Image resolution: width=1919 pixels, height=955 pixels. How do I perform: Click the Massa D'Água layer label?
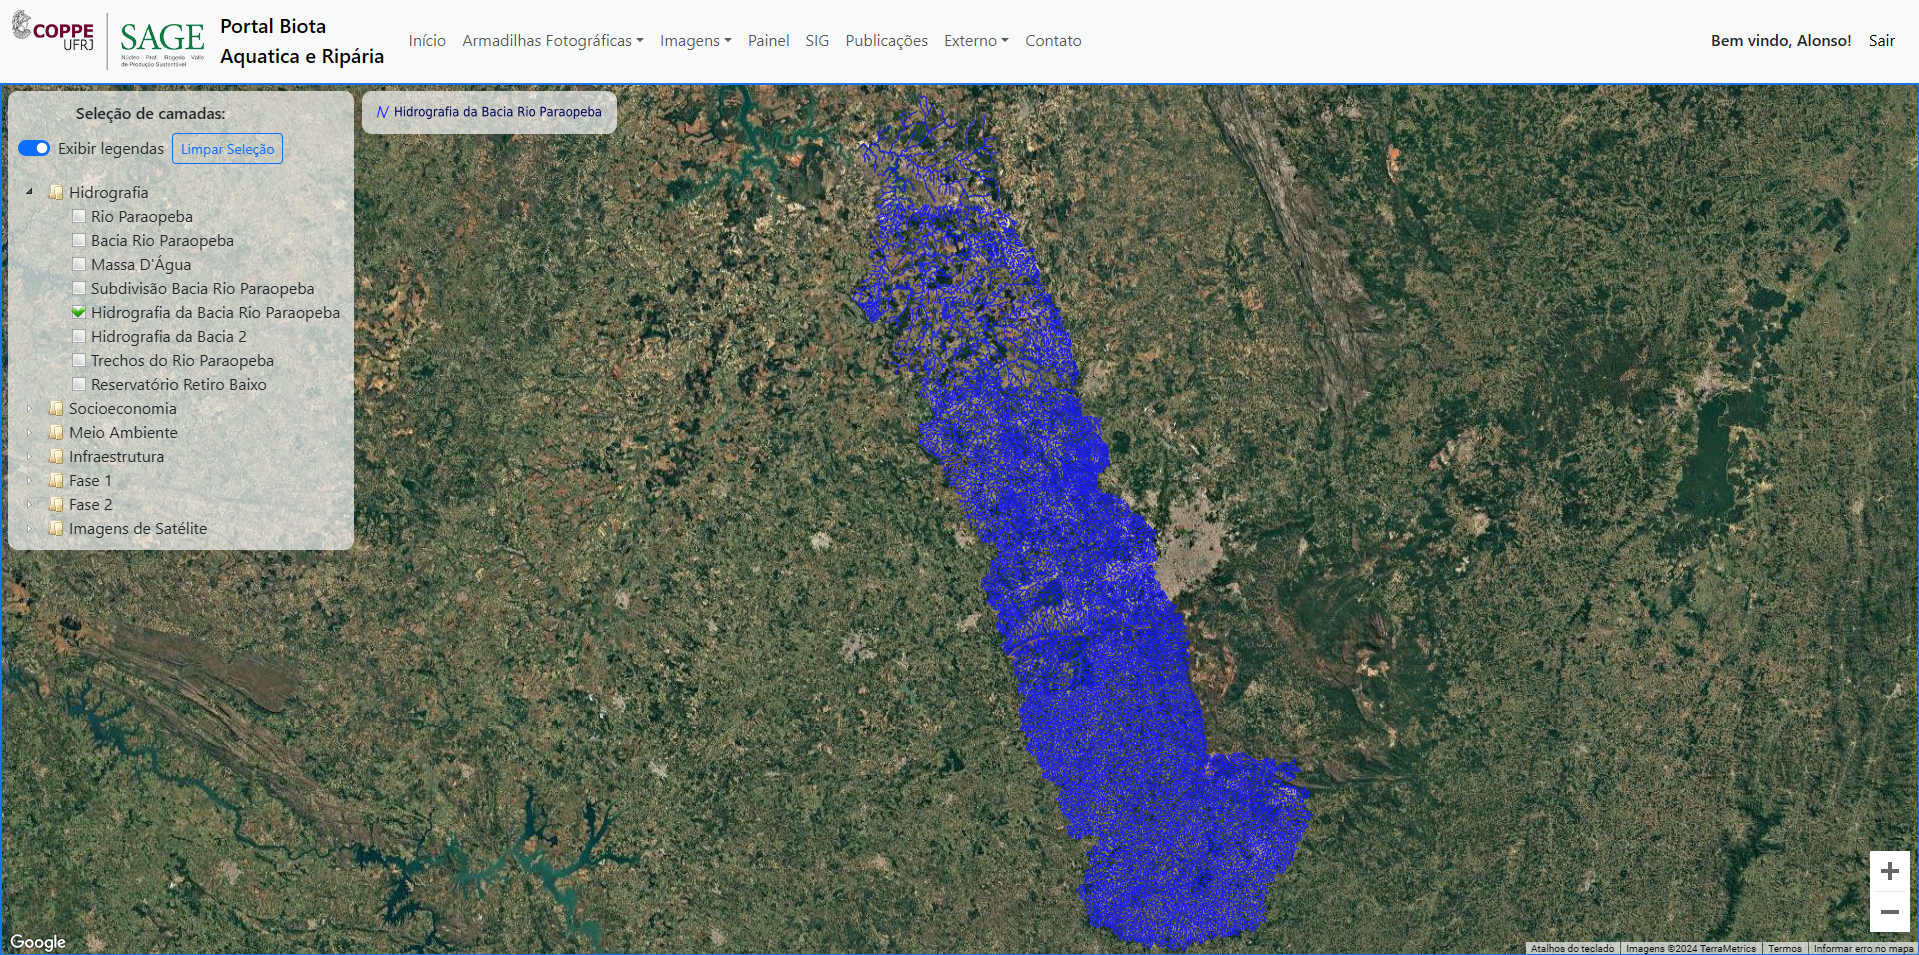pyautogui.click(x=141, y=264)
